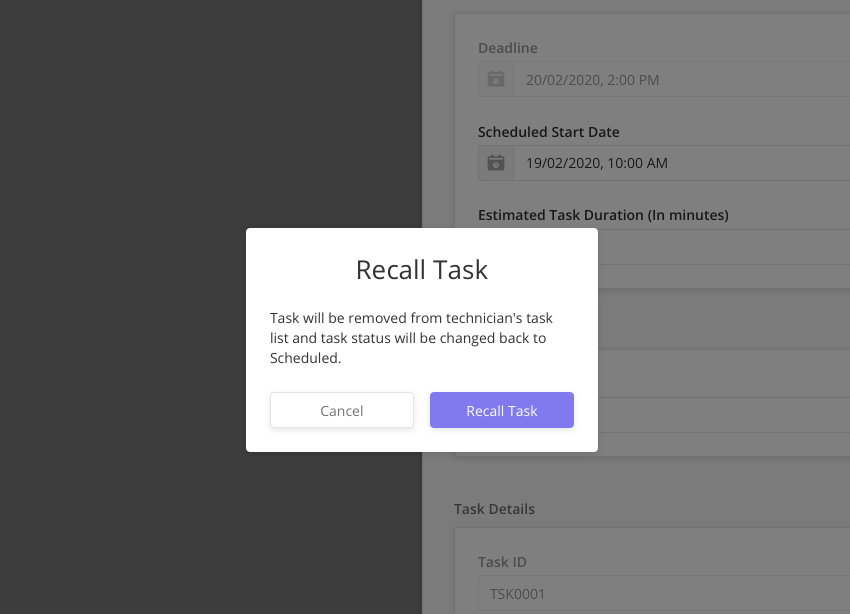Click the Scheduled Start Date label
Viewport: 850px width, 614px height.
tap(549, 132)
